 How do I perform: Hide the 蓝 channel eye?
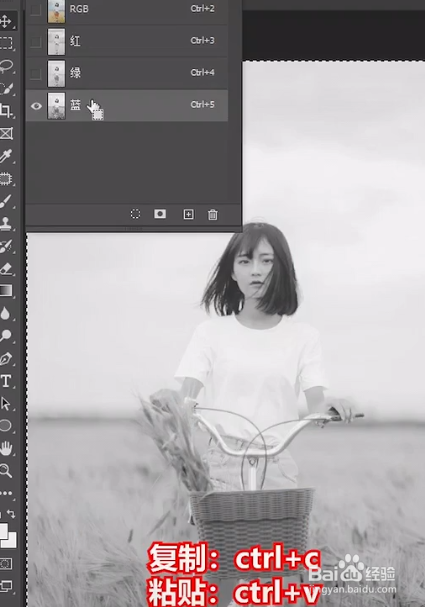tap(36, 106)
